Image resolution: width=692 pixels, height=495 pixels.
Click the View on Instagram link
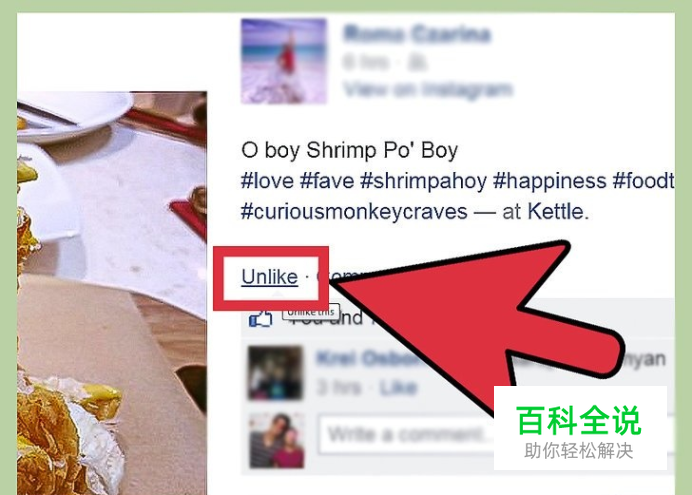(x=428, y=90)
